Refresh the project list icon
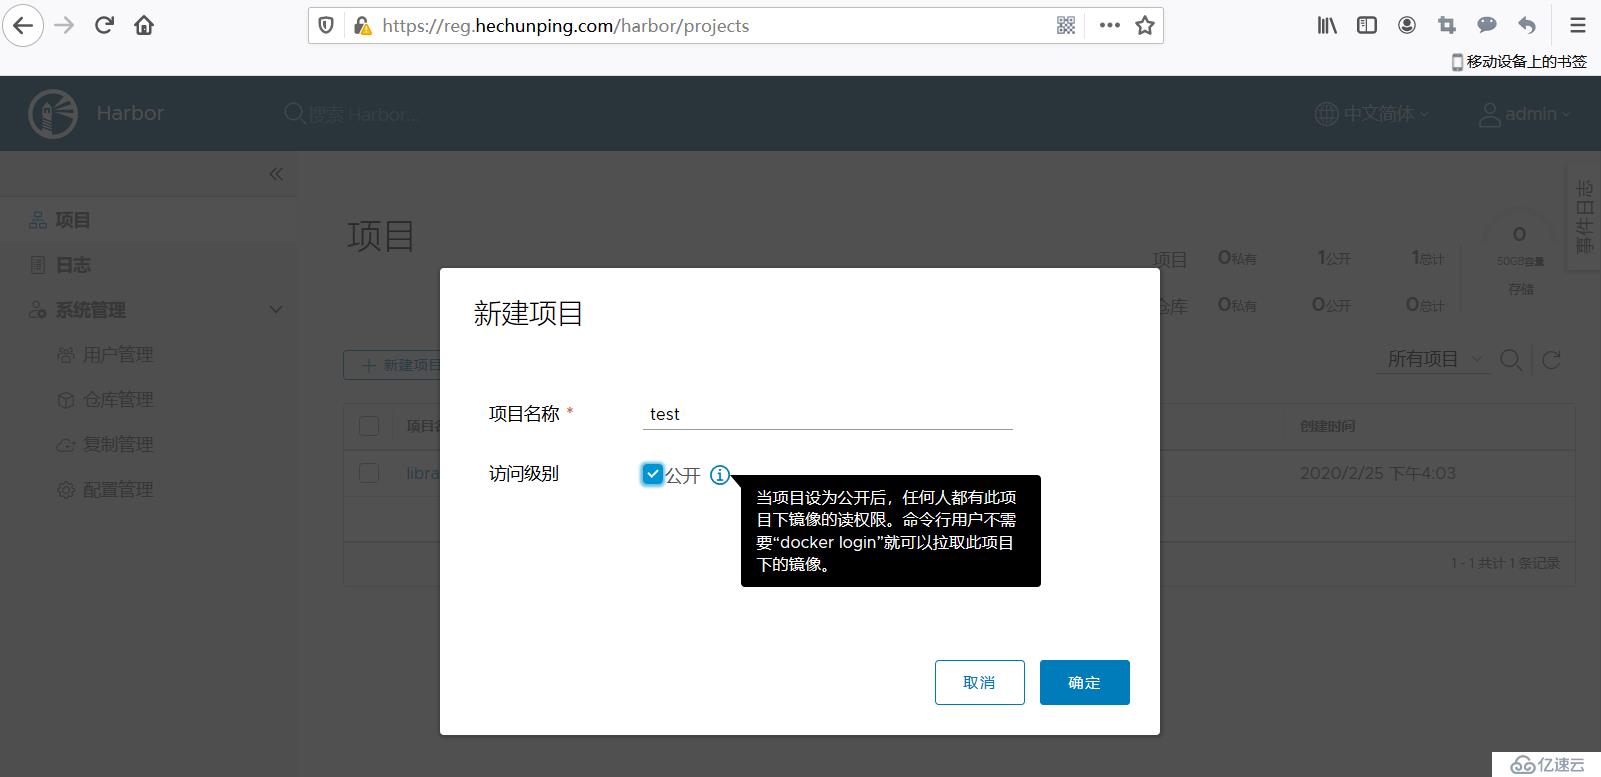This screenshot has height=777, width=1601. (1551, 360)
